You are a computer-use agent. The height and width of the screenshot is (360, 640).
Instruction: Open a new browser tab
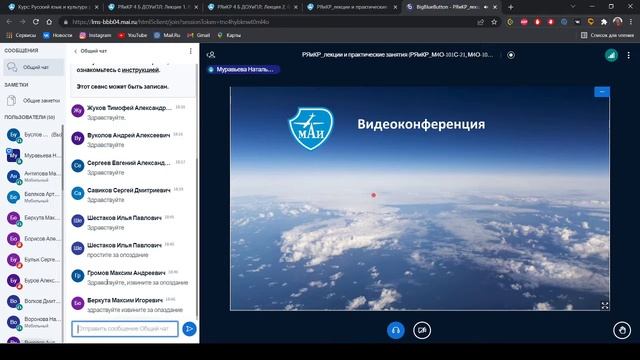(x=510, y=7)
